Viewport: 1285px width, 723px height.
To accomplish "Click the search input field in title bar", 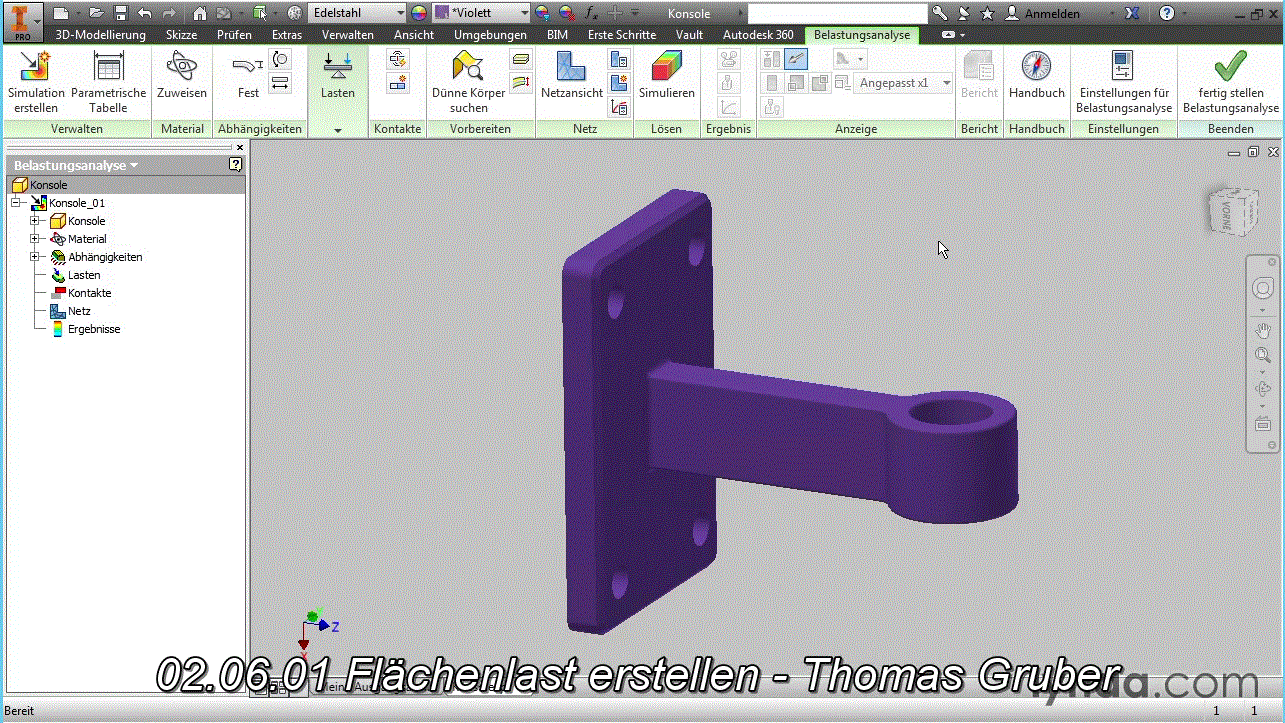I will (x=836, y=13).
